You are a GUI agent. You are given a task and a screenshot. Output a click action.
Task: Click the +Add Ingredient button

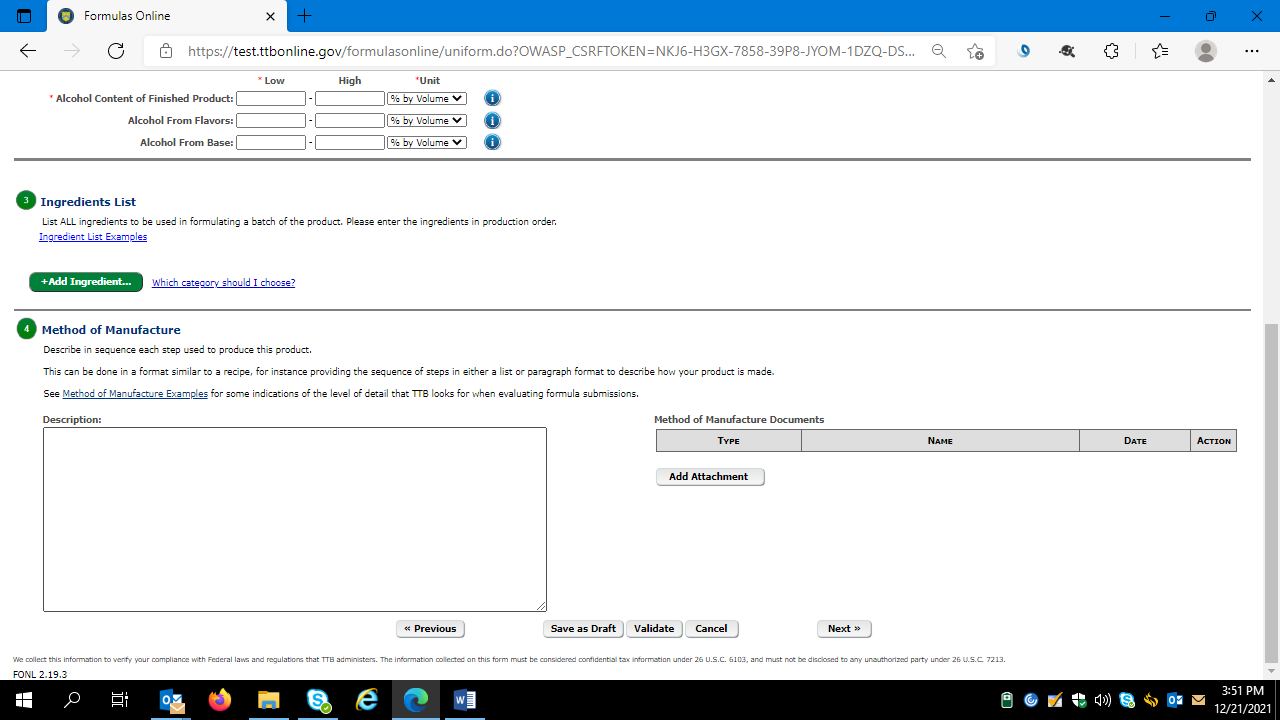86,282
